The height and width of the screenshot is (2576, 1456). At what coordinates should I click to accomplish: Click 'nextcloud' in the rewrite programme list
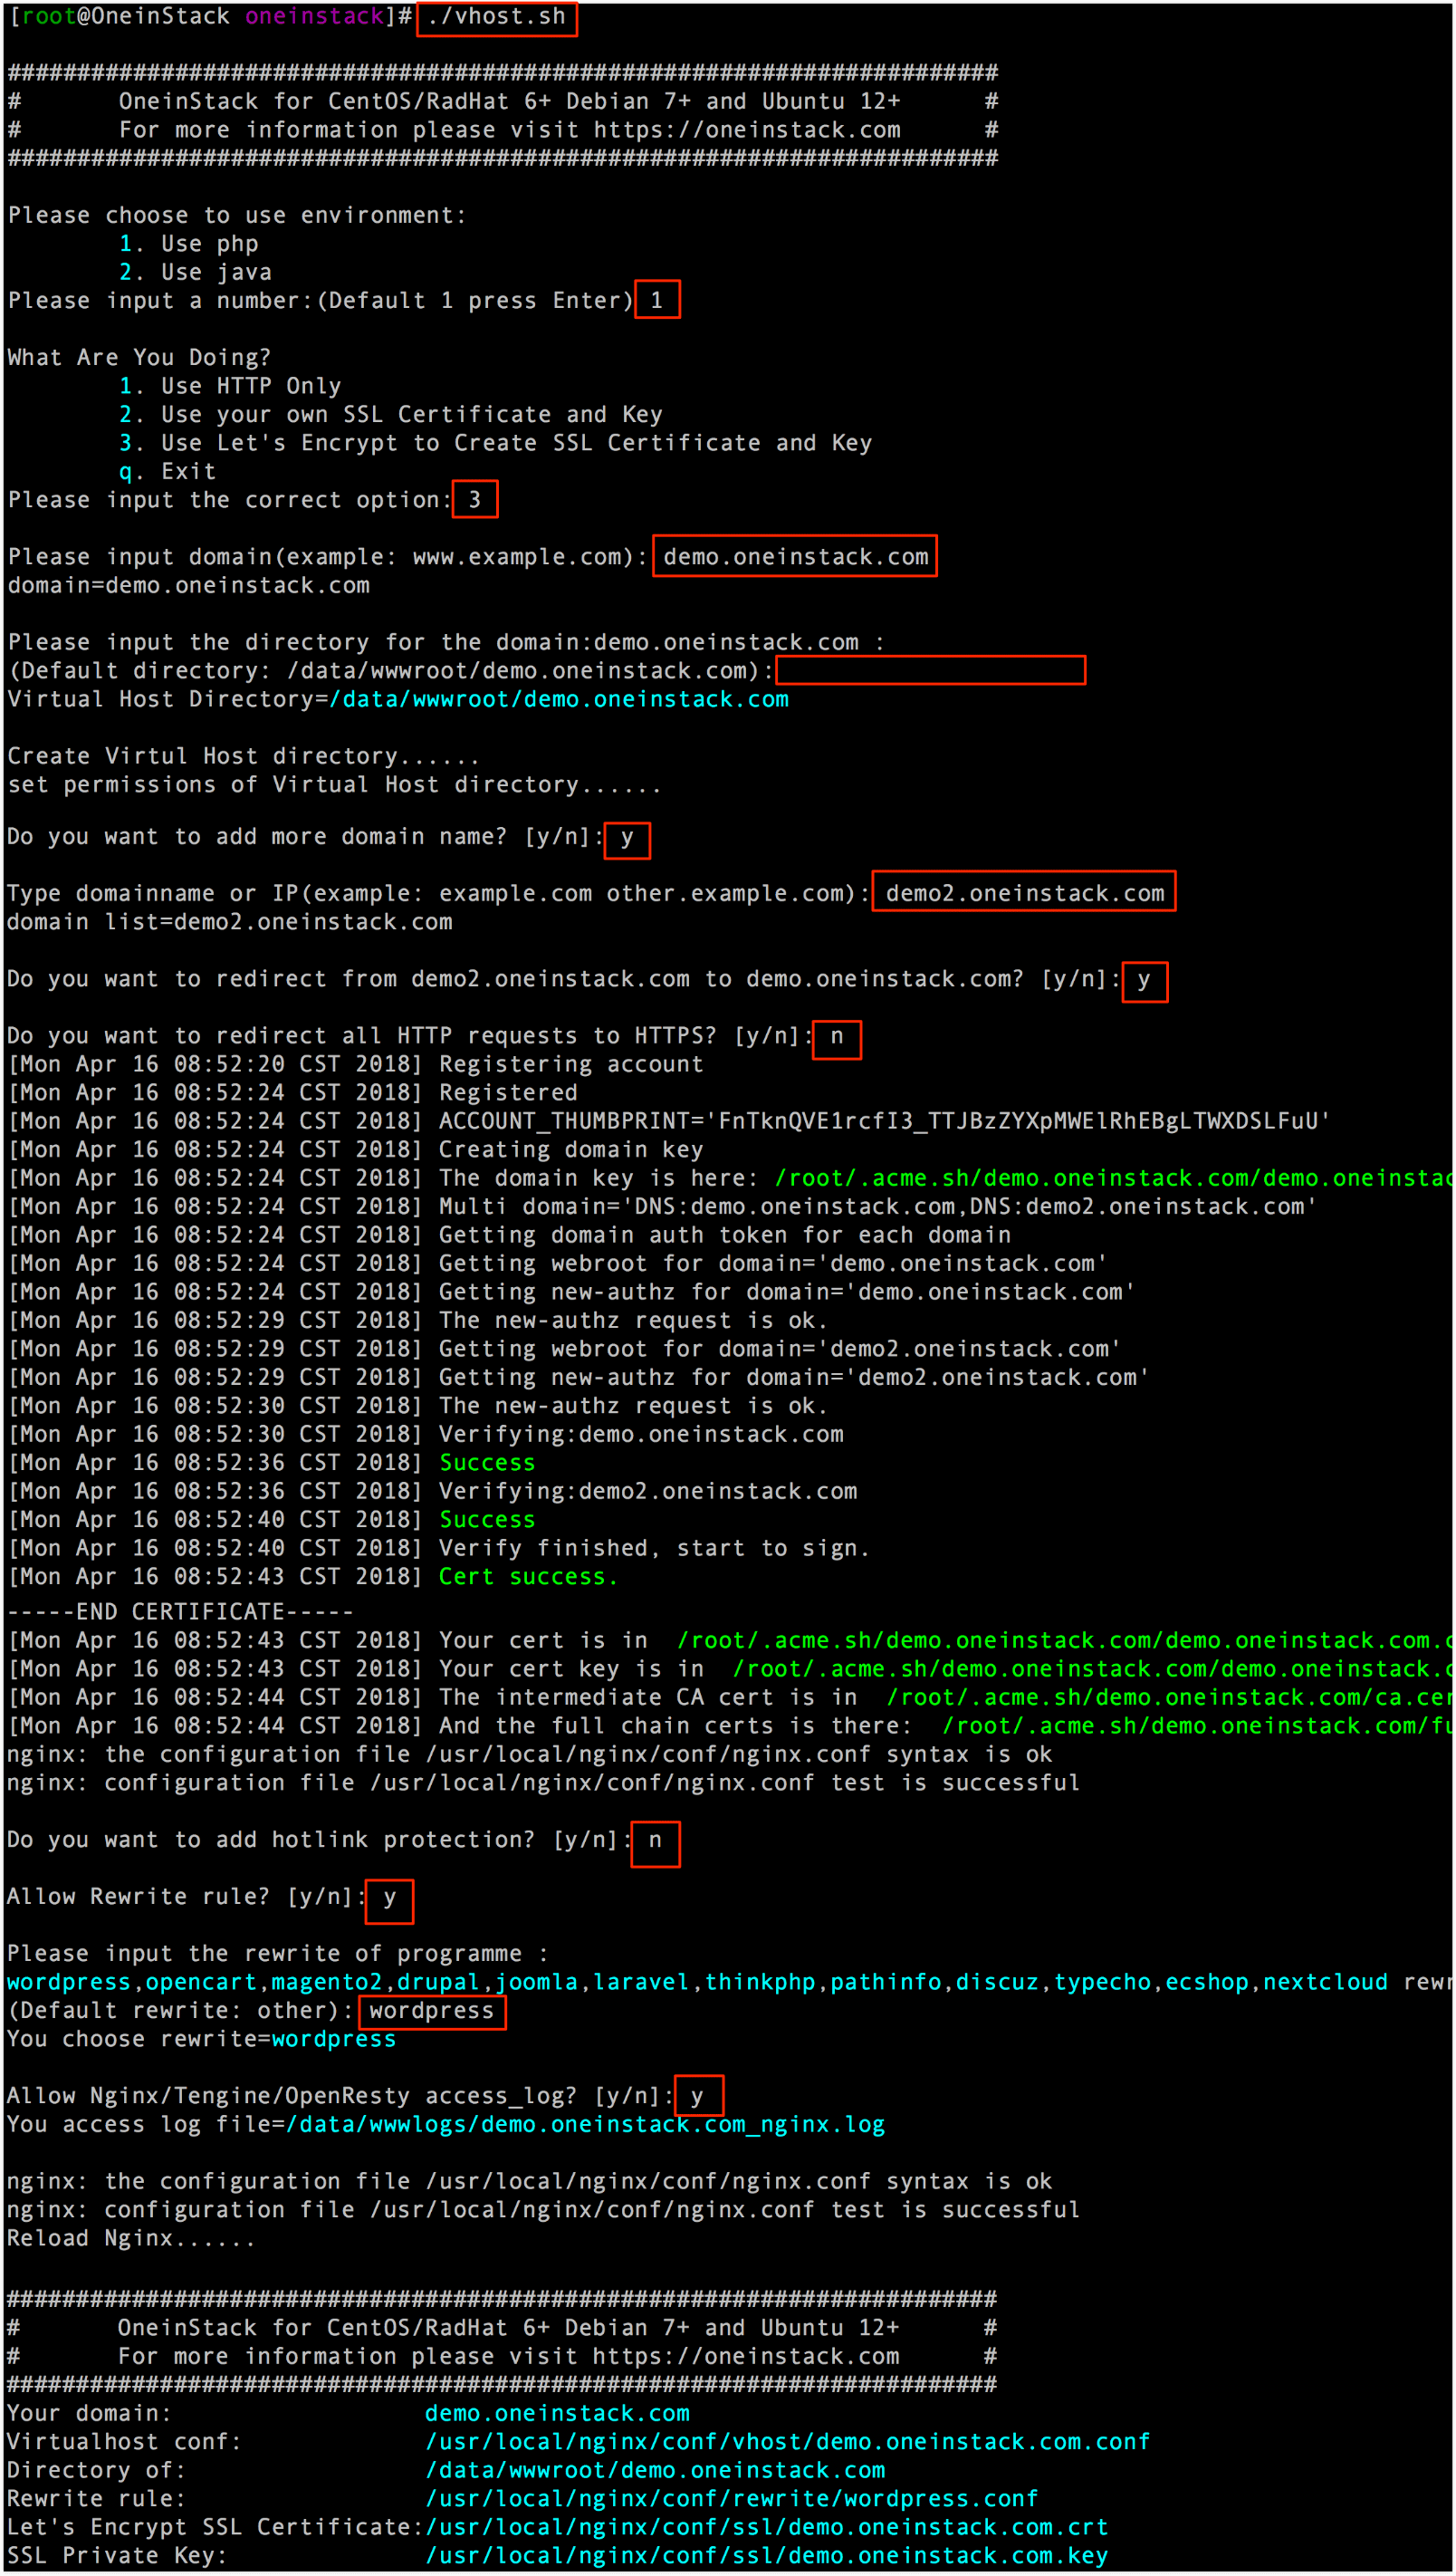tap(1325, 1982)
